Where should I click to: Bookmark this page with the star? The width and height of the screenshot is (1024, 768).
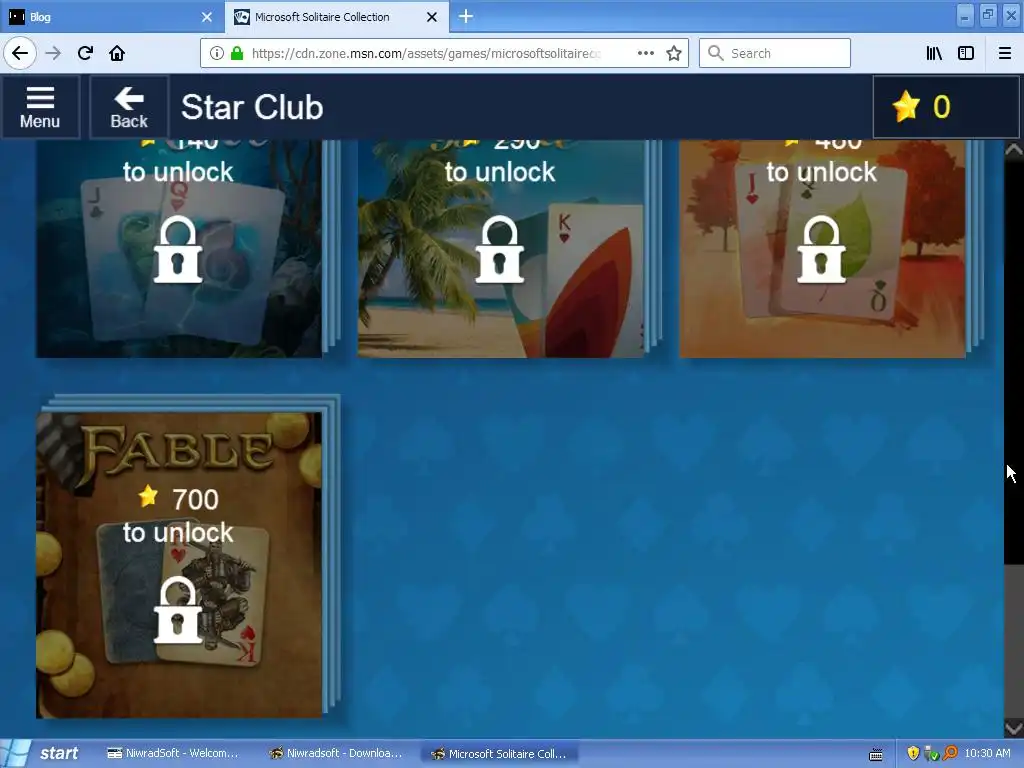[x=674, y=53]
